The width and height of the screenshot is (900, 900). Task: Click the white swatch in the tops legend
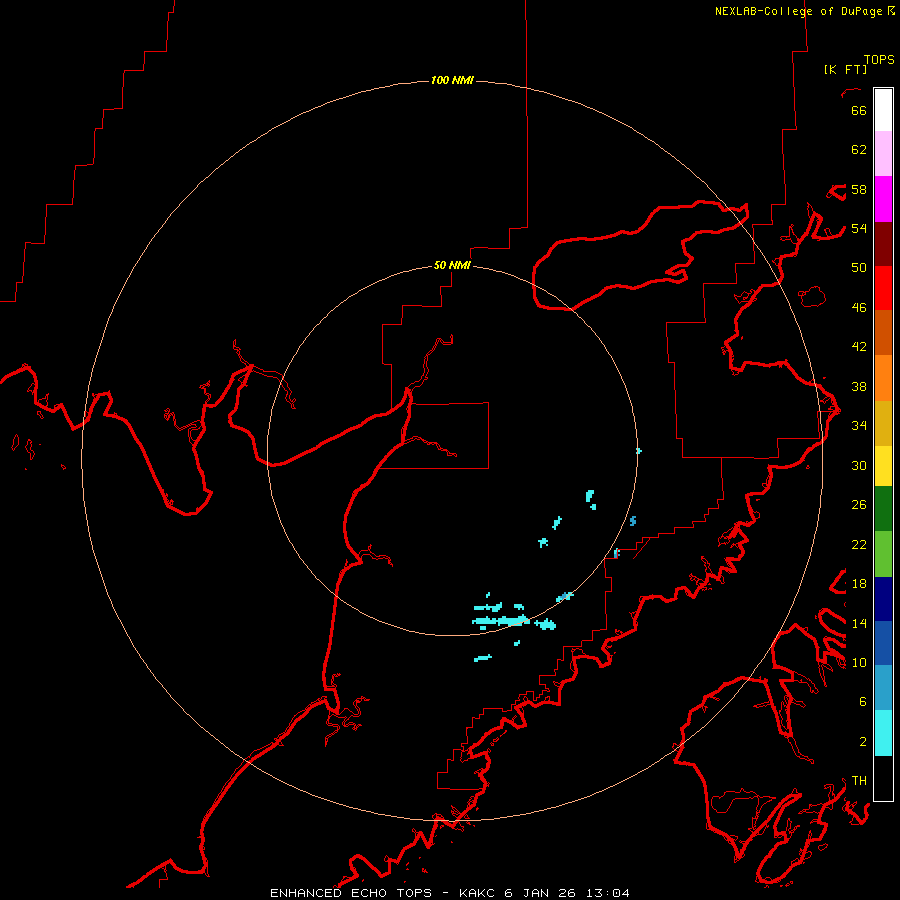[883, 110]
